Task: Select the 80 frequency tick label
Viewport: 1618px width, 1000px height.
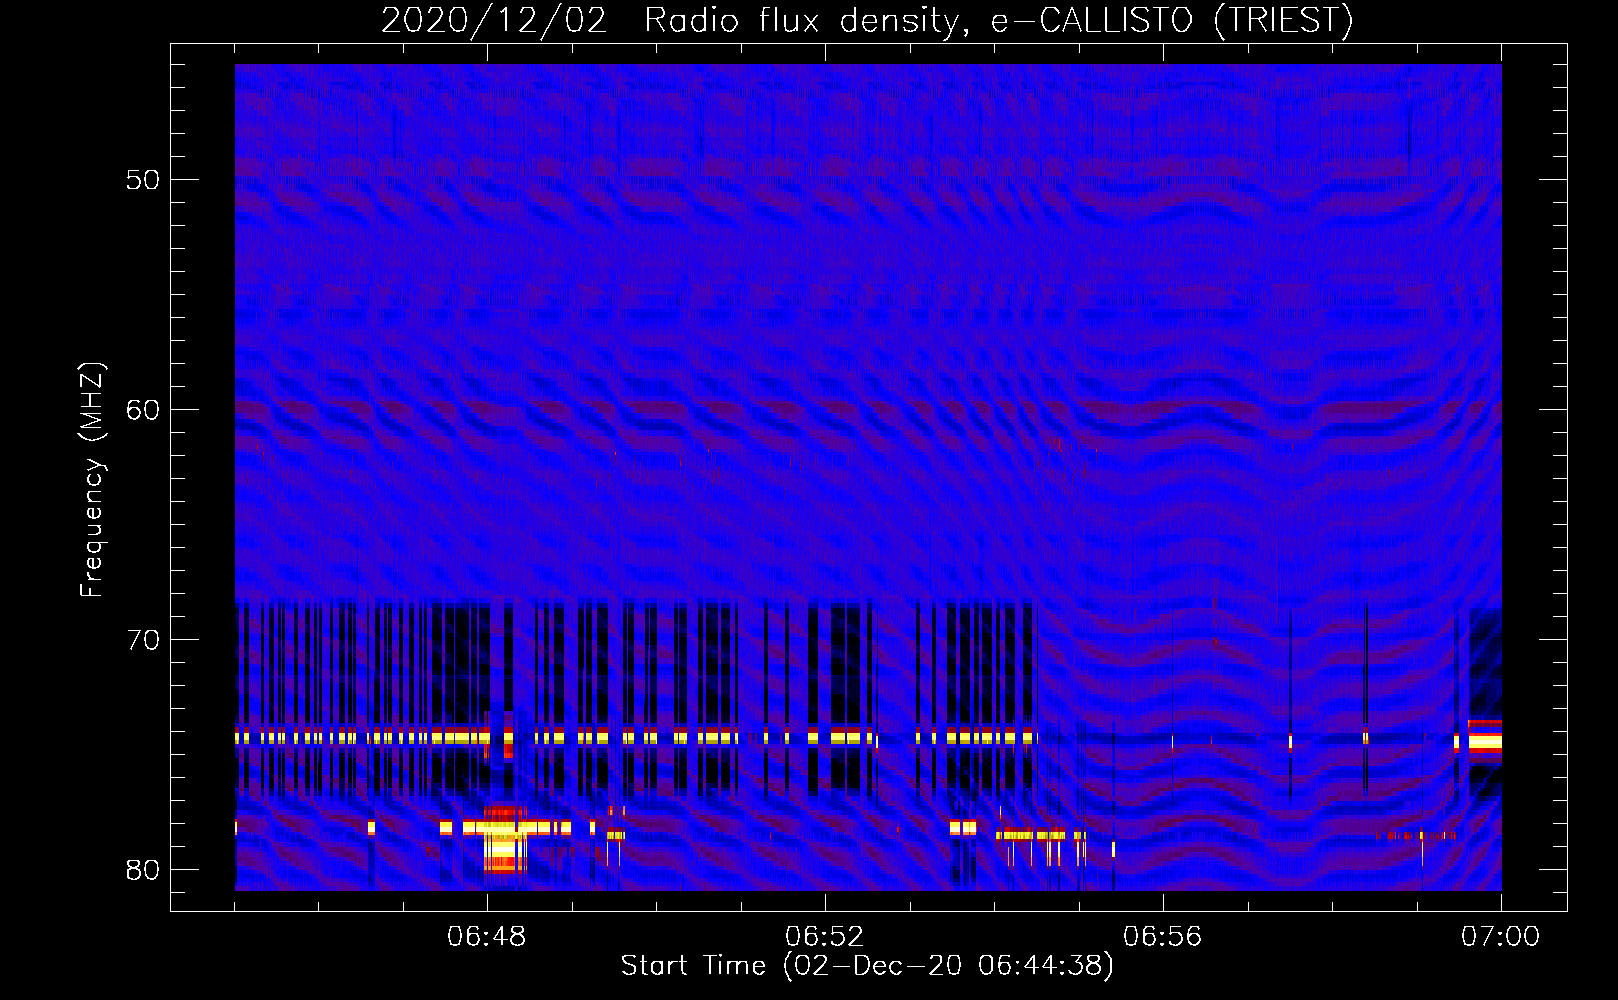Action: click(143, 870)
